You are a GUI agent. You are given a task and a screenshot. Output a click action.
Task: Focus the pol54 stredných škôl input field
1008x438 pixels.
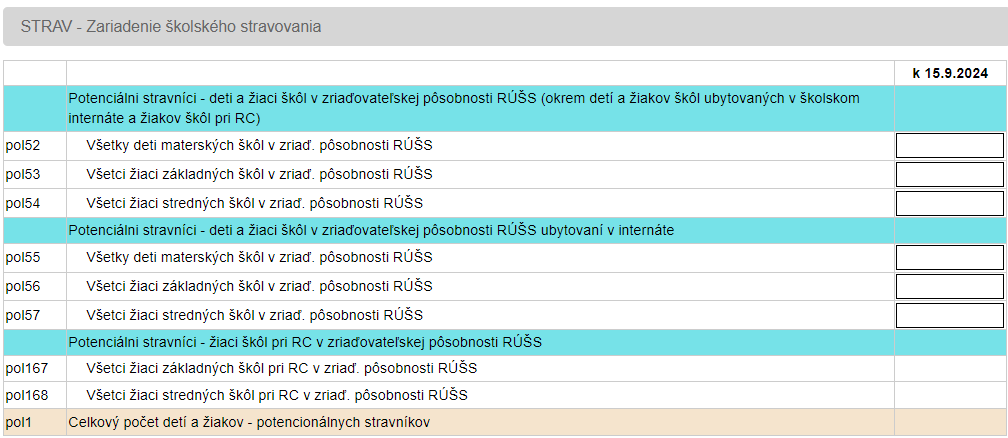[950, 203]
